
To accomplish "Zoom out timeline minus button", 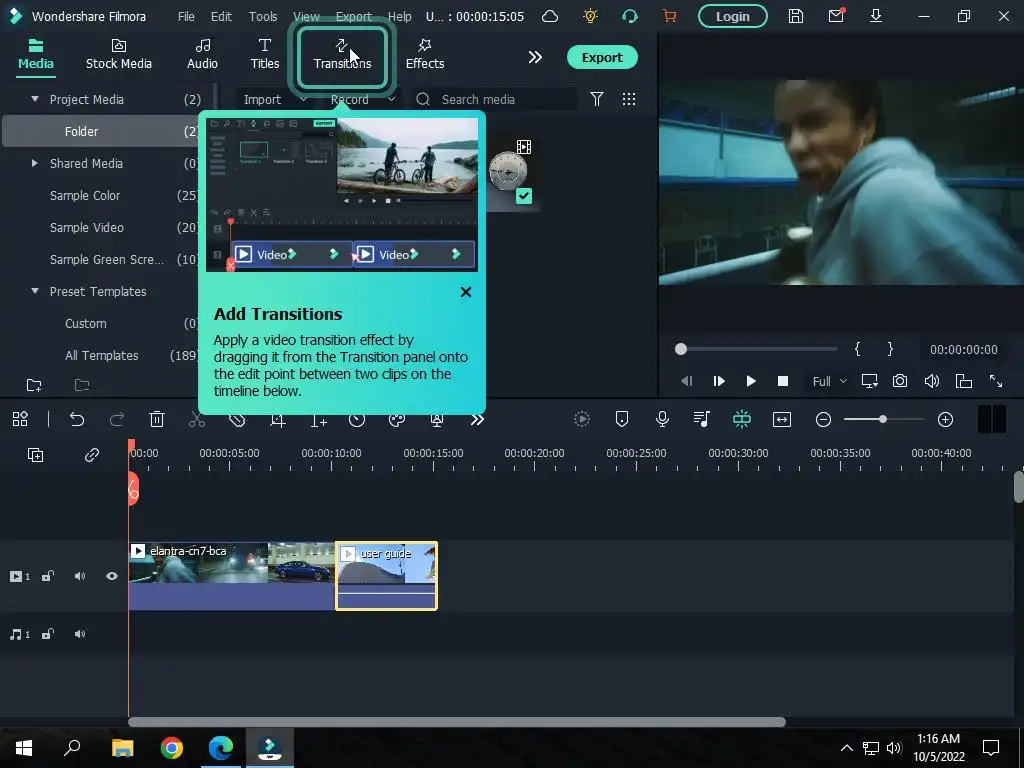I will pyautogui.click(x=824, y=419).
